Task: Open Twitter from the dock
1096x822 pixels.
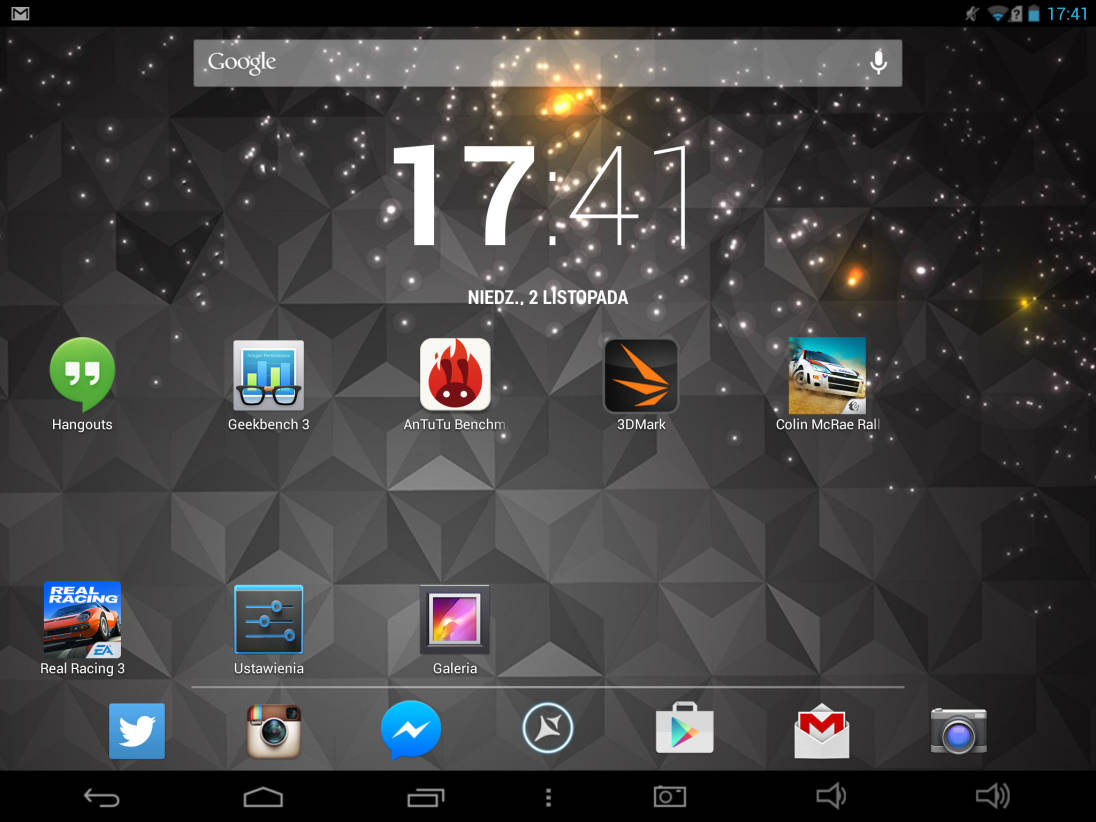Action: pos(137,730)
